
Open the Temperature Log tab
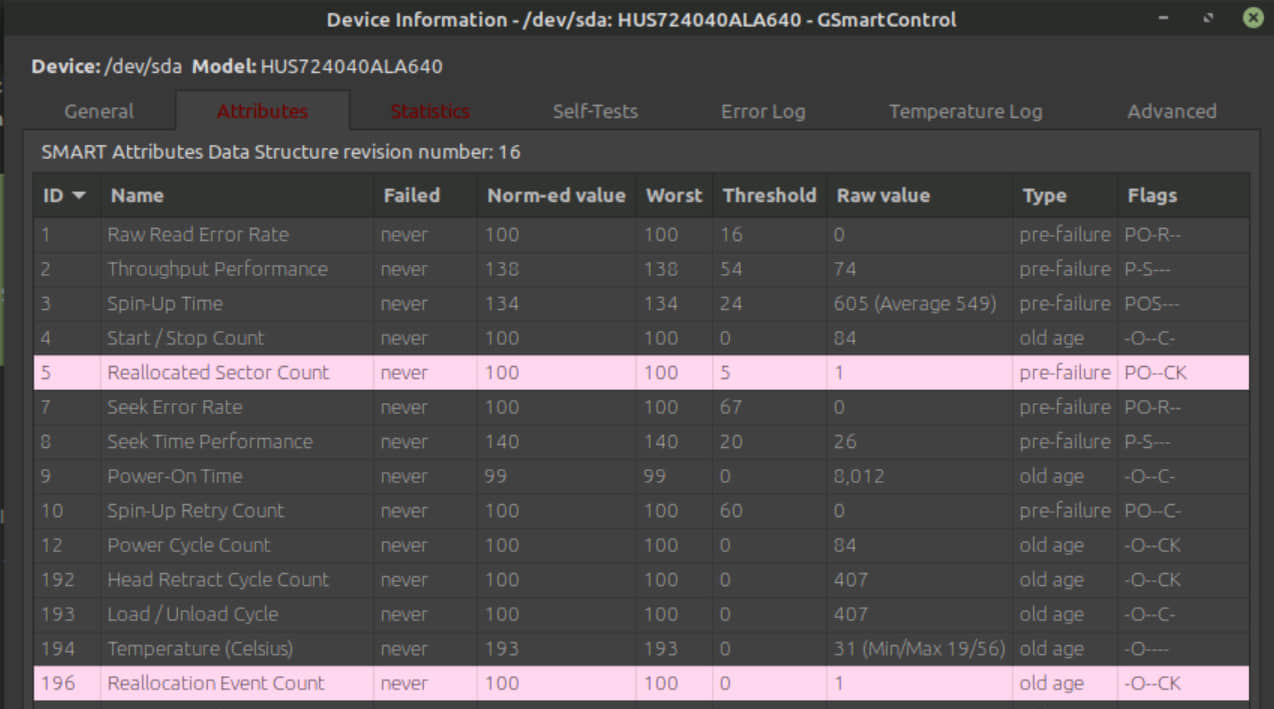point(965,112)
